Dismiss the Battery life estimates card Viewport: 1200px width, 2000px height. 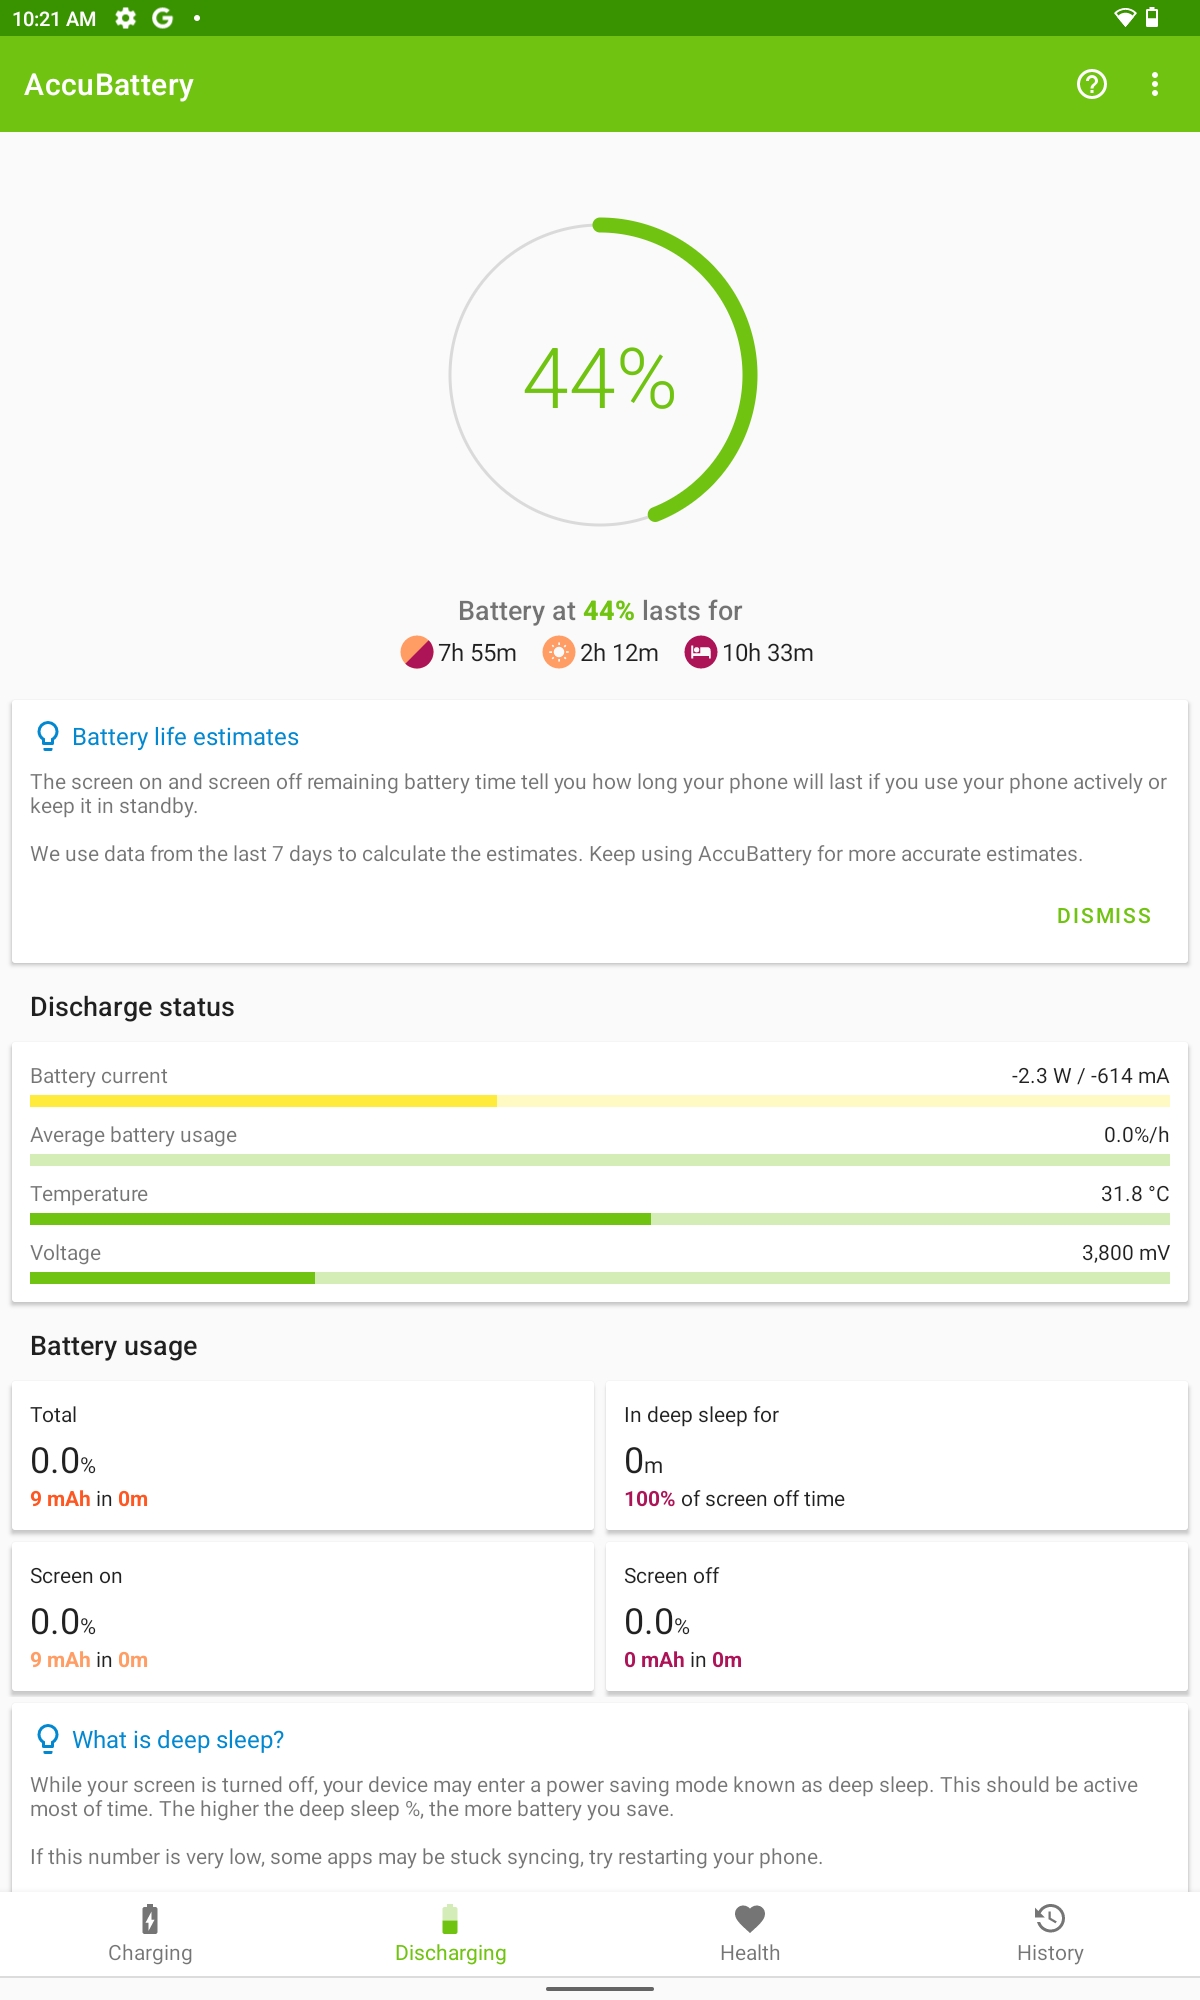coord(1104,916)
